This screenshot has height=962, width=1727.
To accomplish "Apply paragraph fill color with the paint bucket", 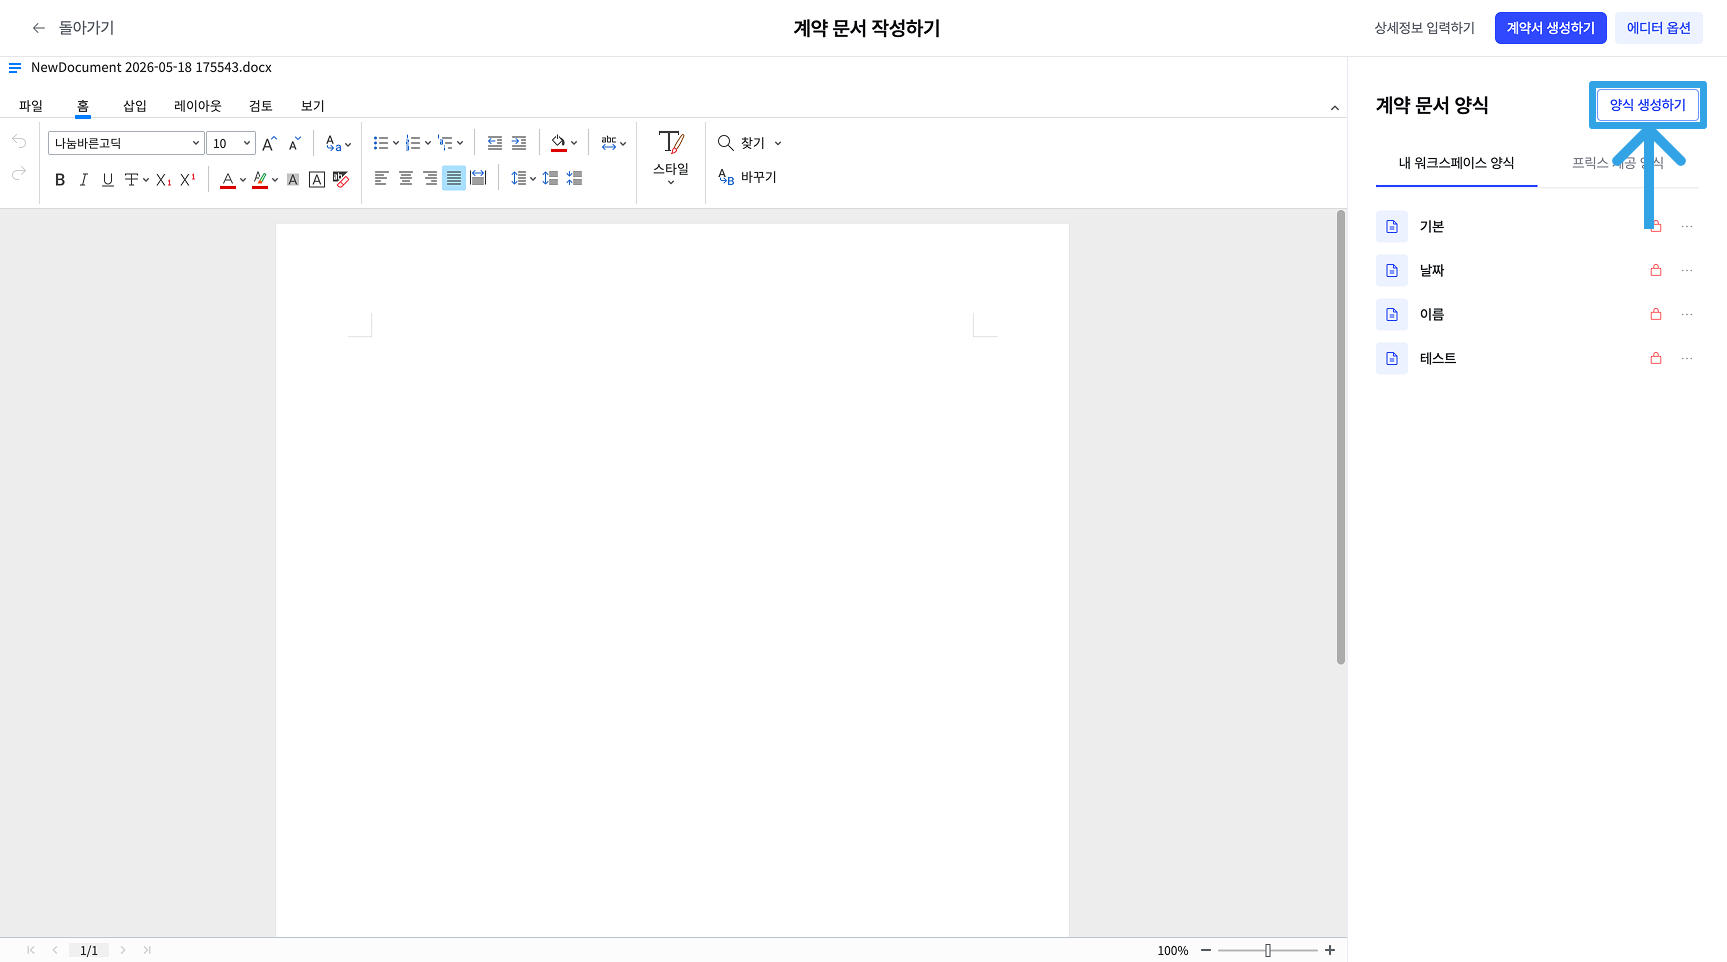I will pos(559,143).
